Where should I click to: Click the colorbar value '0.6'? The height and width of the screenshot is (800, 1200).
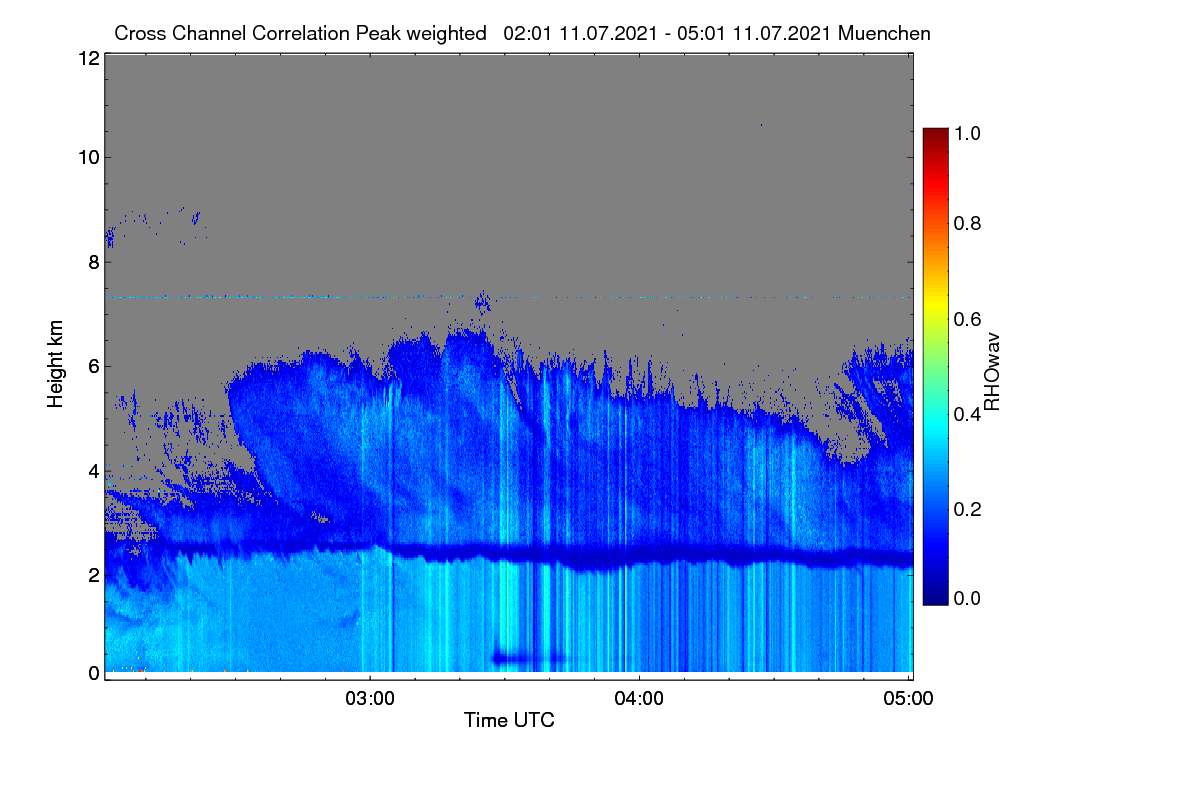pos(968,319)
